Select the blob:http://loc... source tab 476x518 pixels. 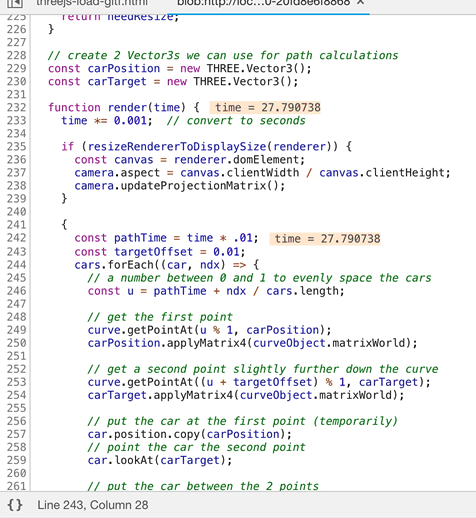(x=263, y=3)
